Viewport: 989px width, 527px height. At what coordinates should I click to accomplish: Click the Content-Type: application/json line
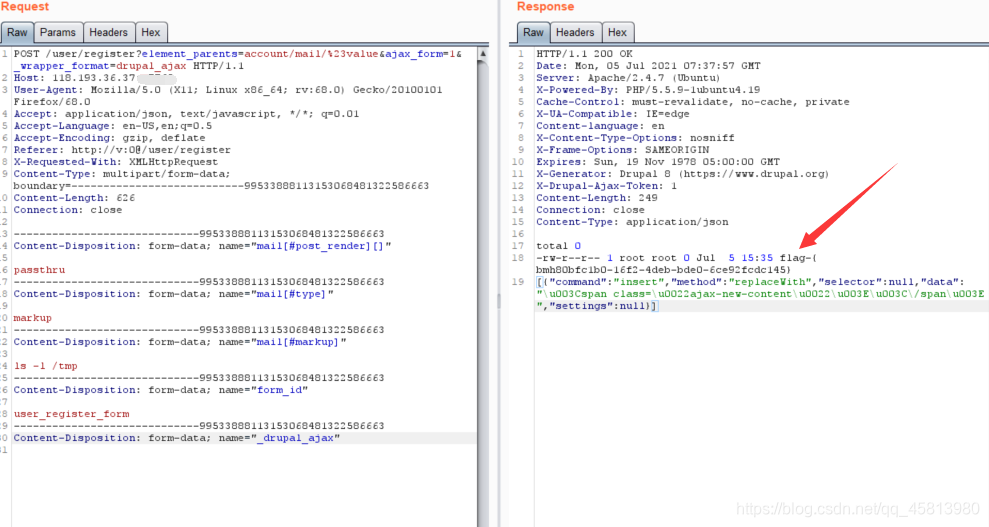point(632,221)
